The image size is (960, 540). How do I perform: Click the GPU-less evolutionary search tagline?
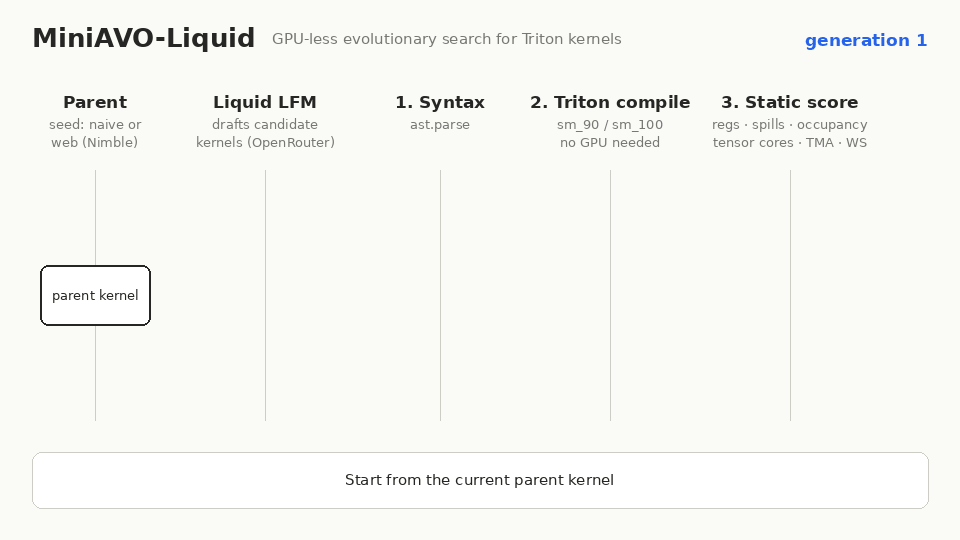446,39
